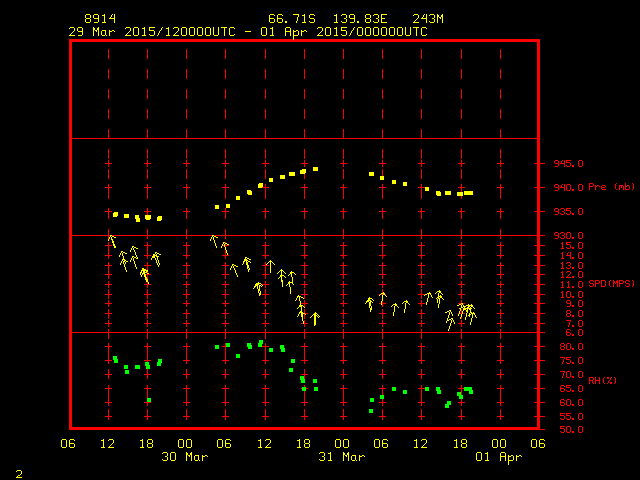Viewport: 640px width, 480px height.
Task: Click the highest yellow pressure data point
Action: (315, 169)
